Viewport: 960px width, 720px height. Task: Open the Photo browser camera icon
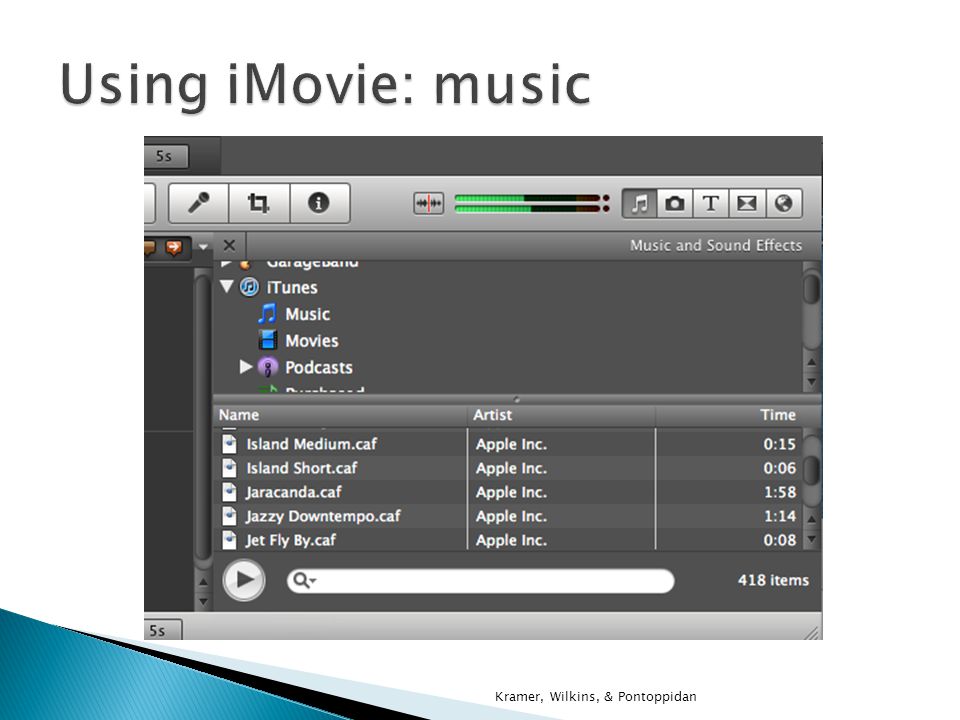pyautogui.click(x=675, y=203)
